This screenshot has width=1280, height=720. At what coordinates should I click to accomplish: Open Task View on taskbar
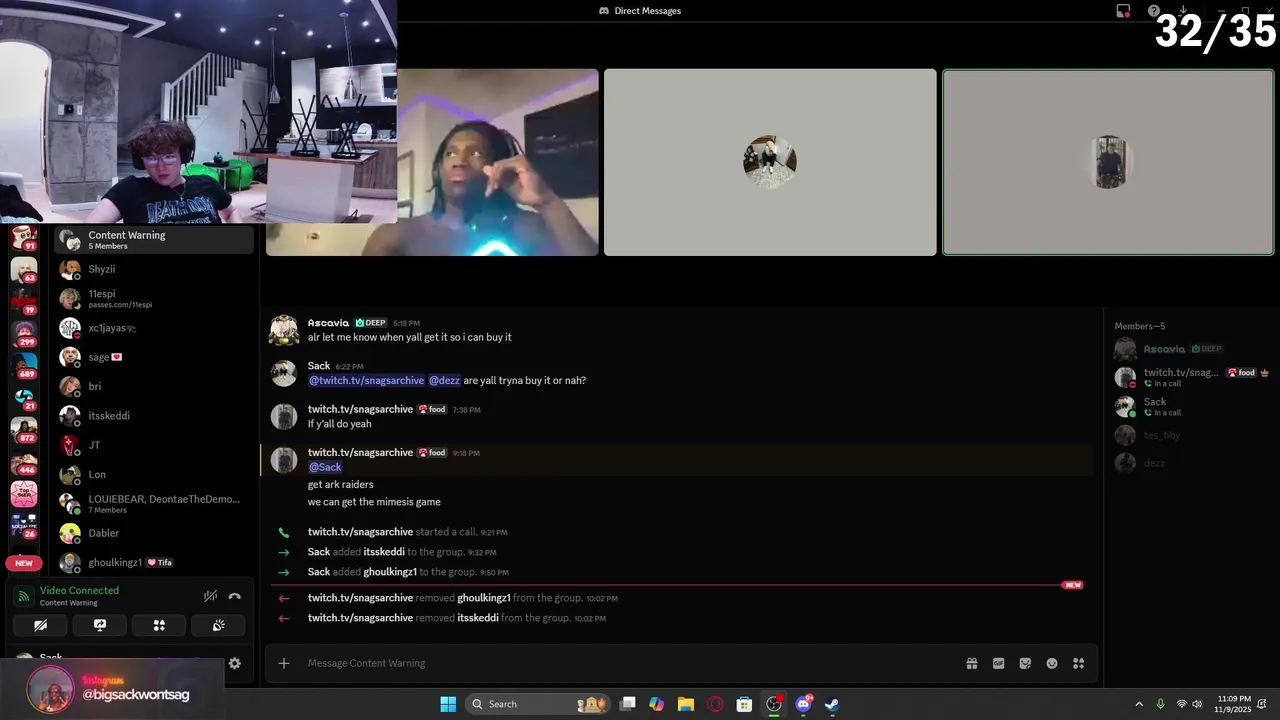[x=628, y=704]
